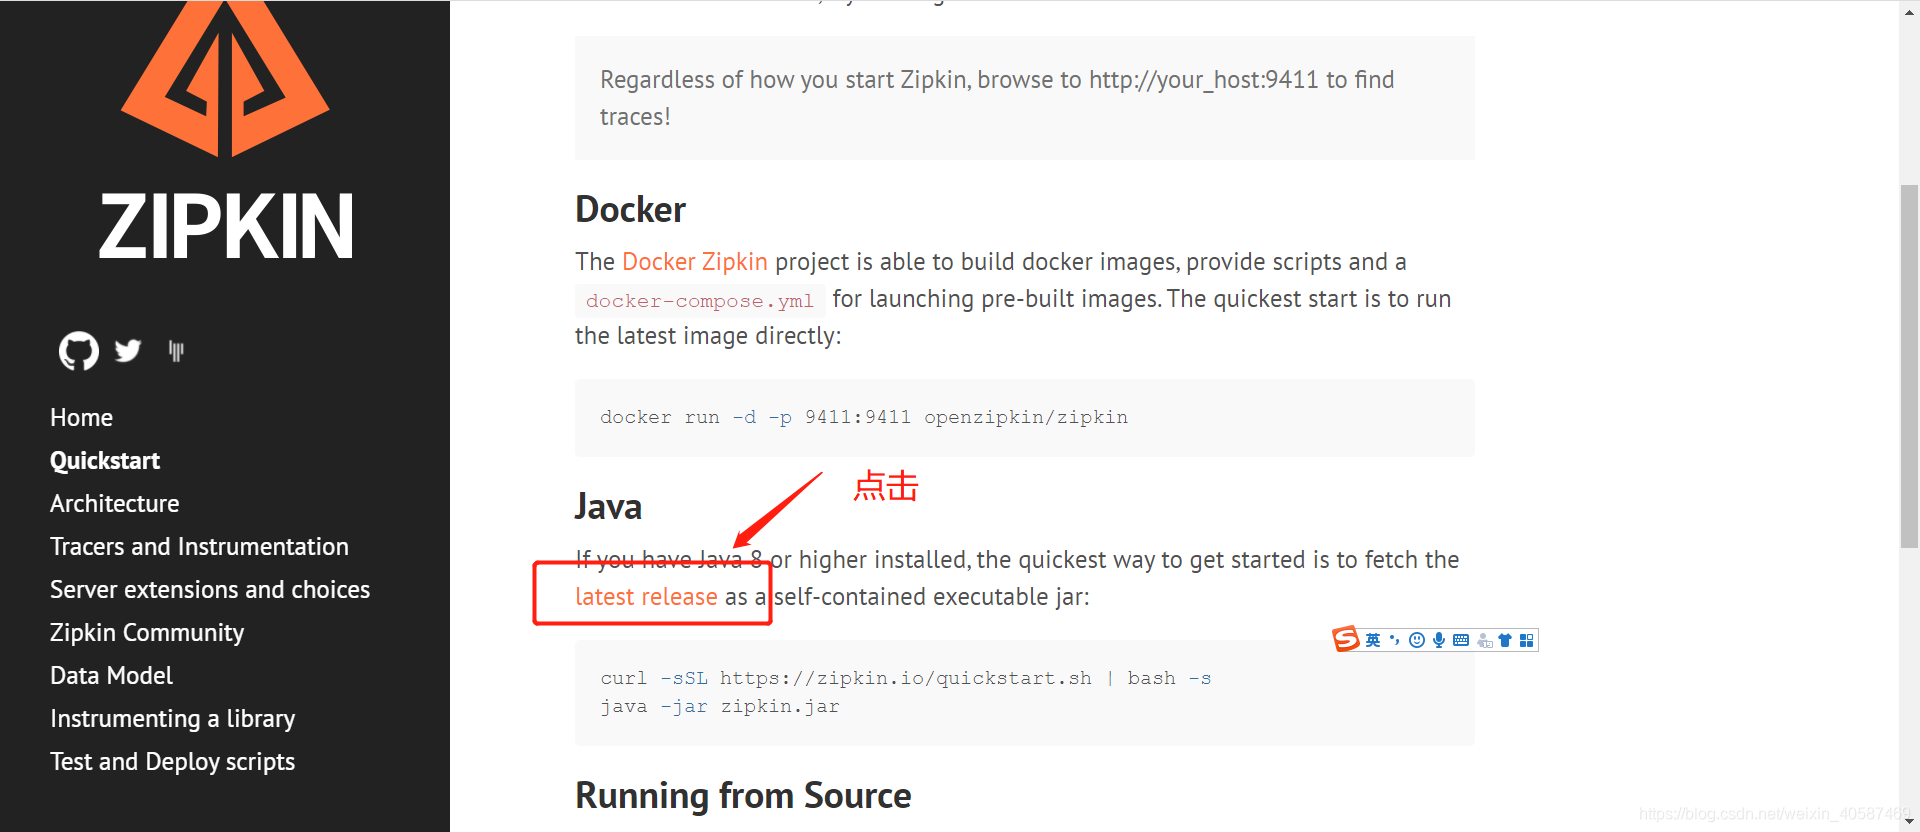This screenshot has width=1920, height=832.
Task: Open the Sogou toolbox grid icon
Action: tap(1526, 640)
